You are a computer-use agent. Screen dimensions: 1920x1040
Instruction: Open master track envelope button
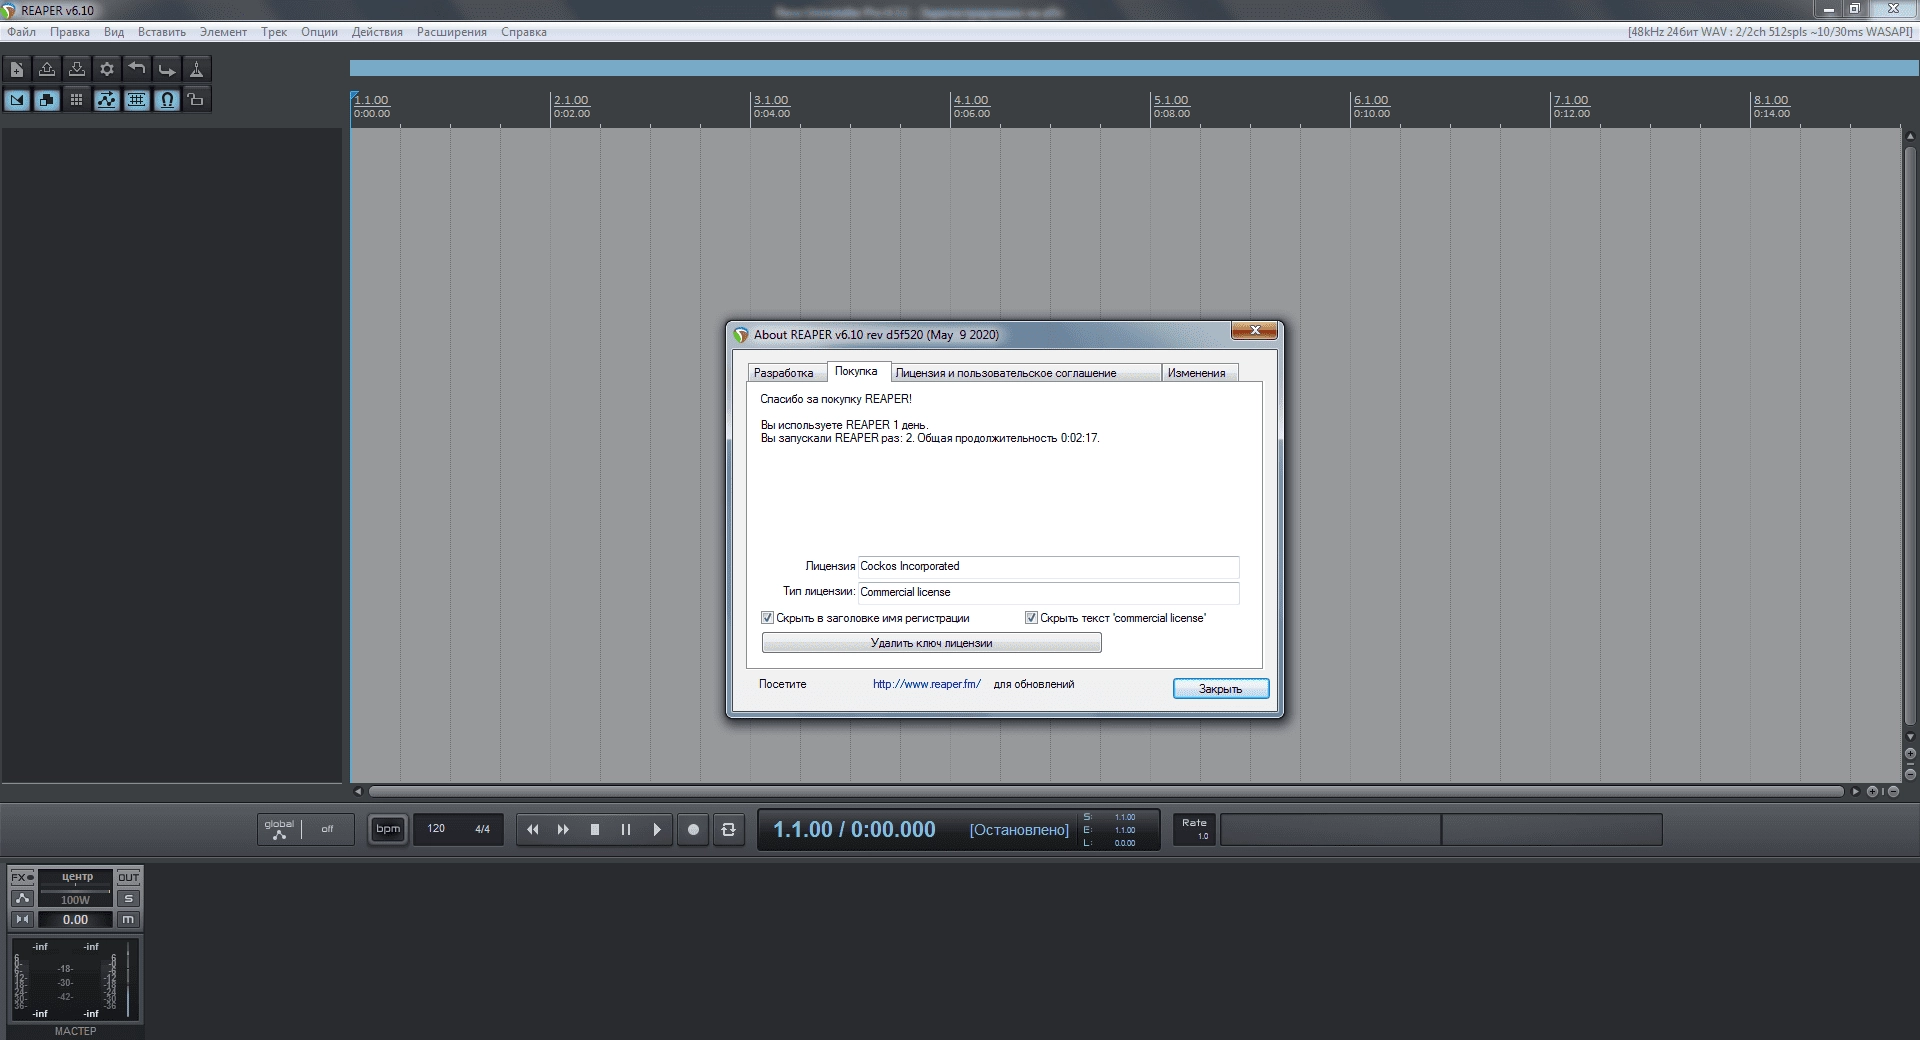pos(22,898)
